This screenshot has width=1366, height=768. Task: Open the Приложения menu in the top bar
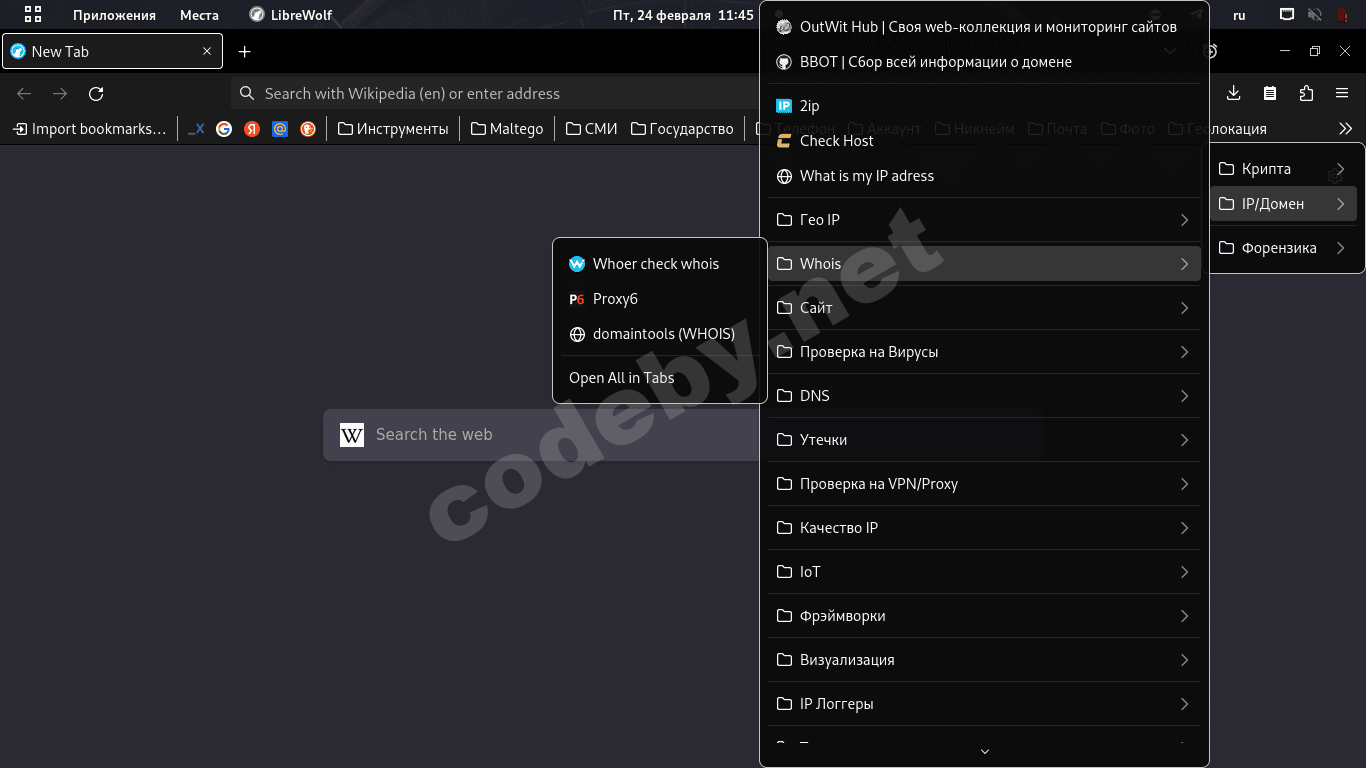114,15
